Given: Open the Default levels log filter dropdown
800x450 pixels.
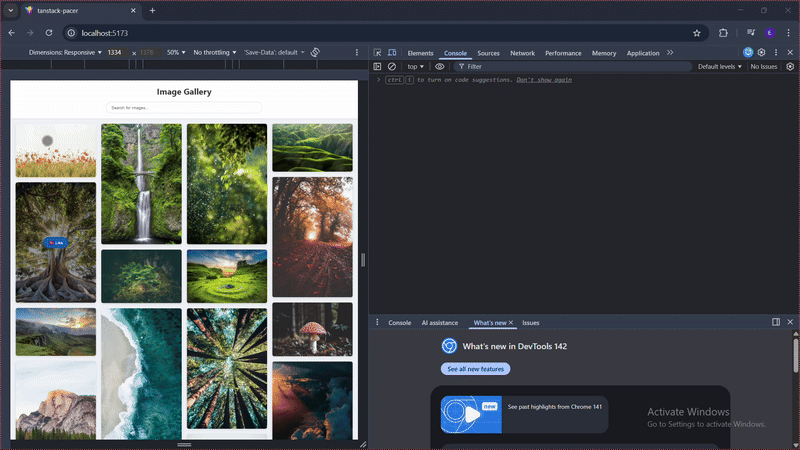Looking at the screenshot, I should (720, 67).
